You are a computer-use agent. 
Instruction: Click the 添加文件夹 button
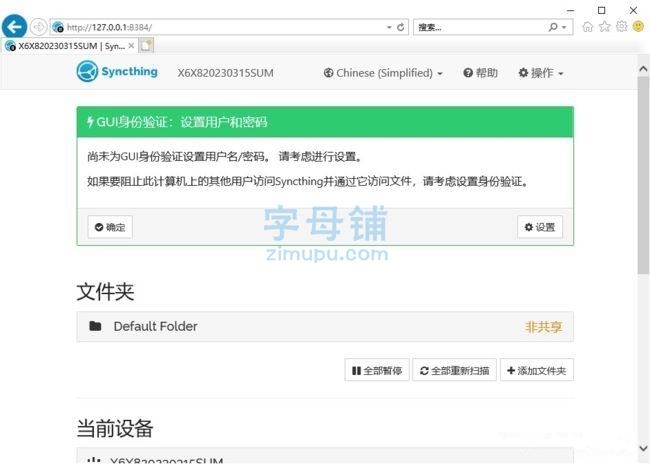[537, 370]
